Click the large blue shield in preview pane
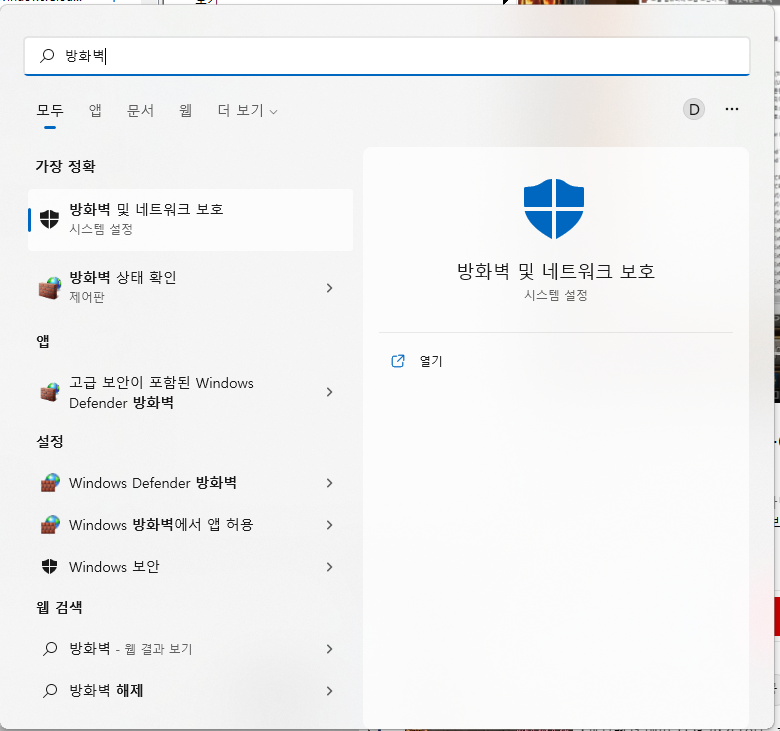780x731 pixels. 554,209
